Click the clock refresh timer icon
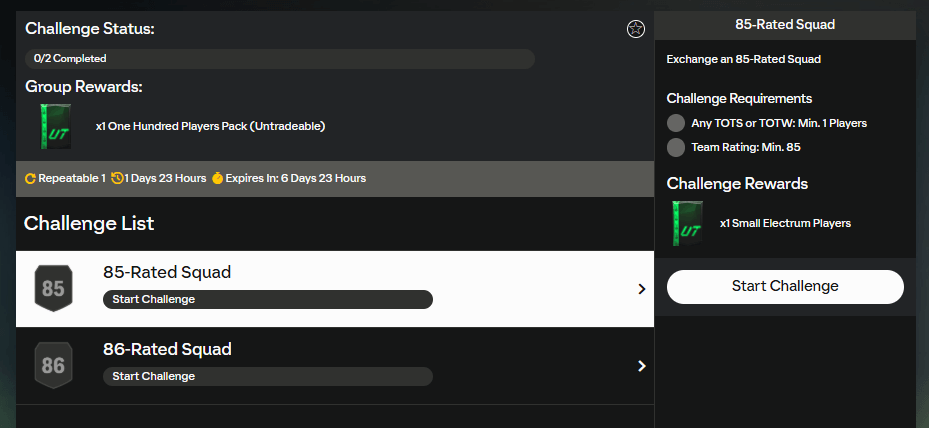This screenshot has width=929, height=428. [x=117, y=179]
